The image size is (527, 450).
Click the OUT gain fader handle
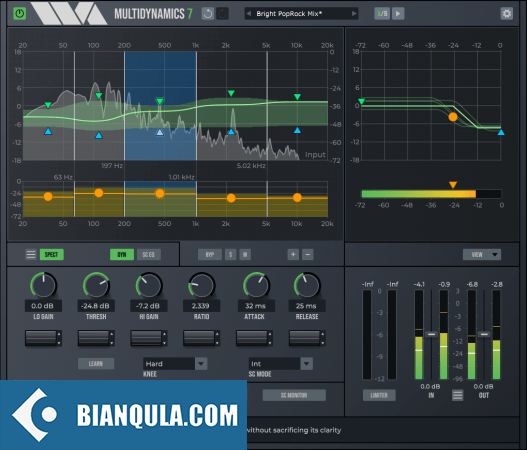(484, 334)
